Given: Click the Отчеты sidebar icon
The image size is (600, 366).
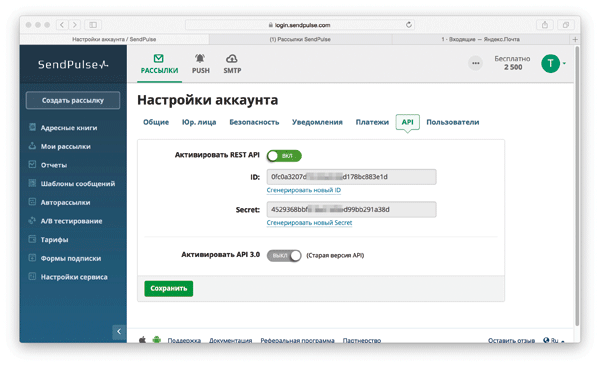Looking at the screenshot, I should click(33, 165).
